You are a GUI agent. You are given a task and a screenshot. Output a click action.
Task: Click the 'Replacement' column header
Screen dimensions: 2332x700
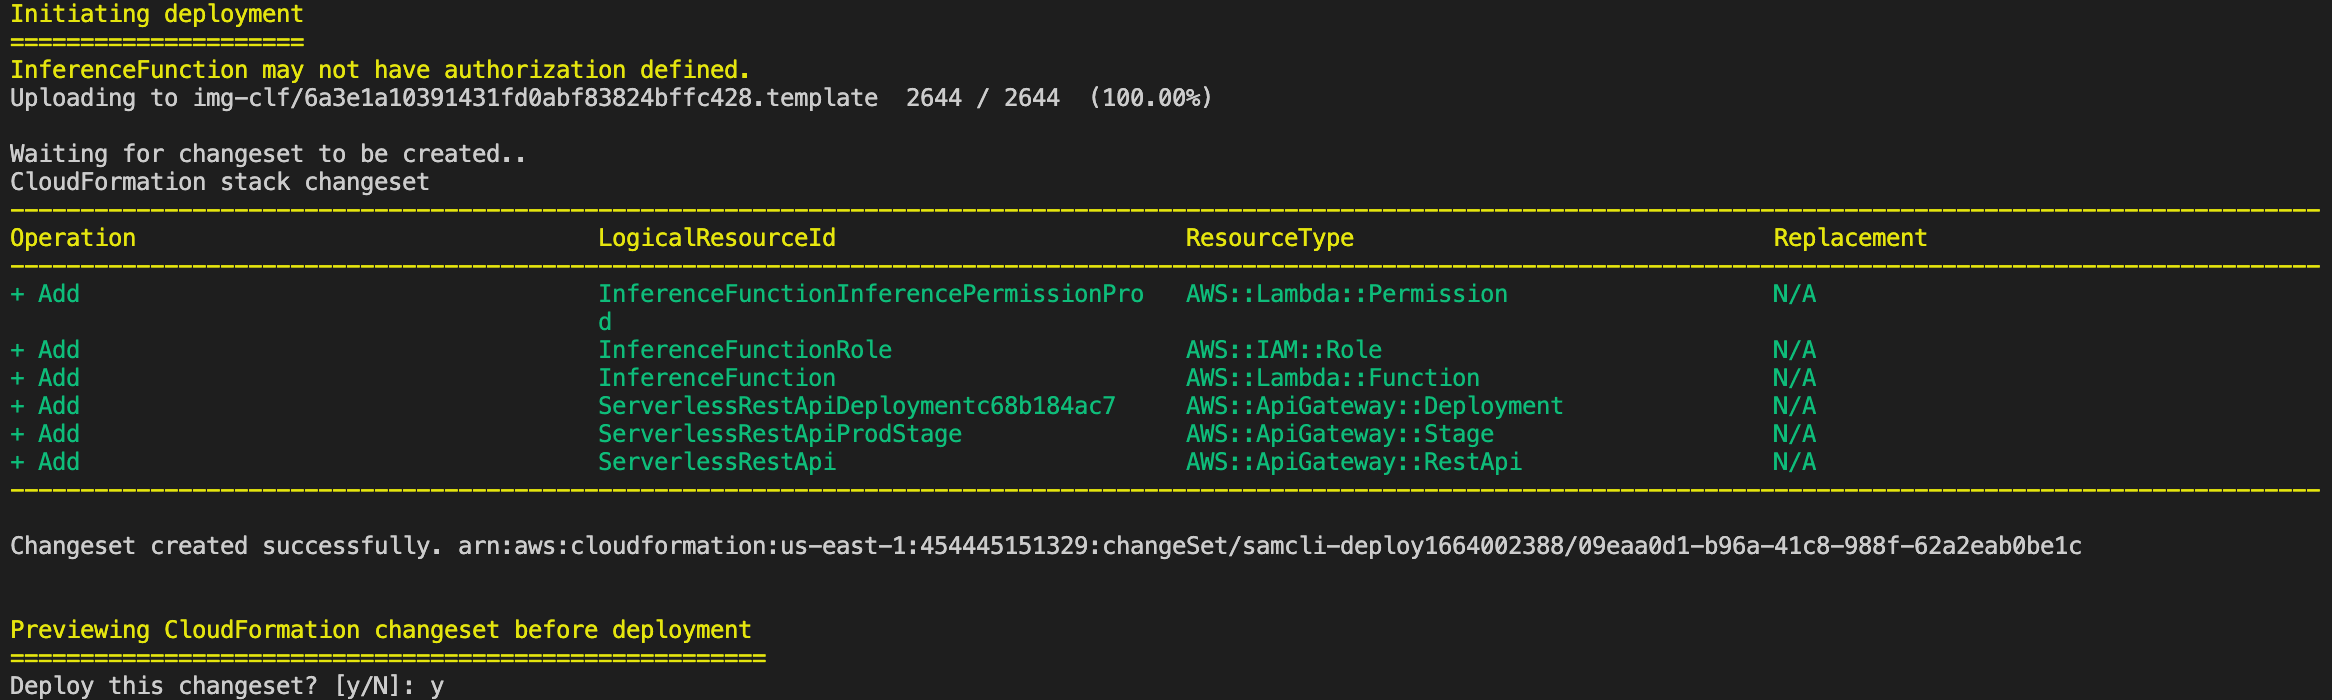(x=1851, y=238)
